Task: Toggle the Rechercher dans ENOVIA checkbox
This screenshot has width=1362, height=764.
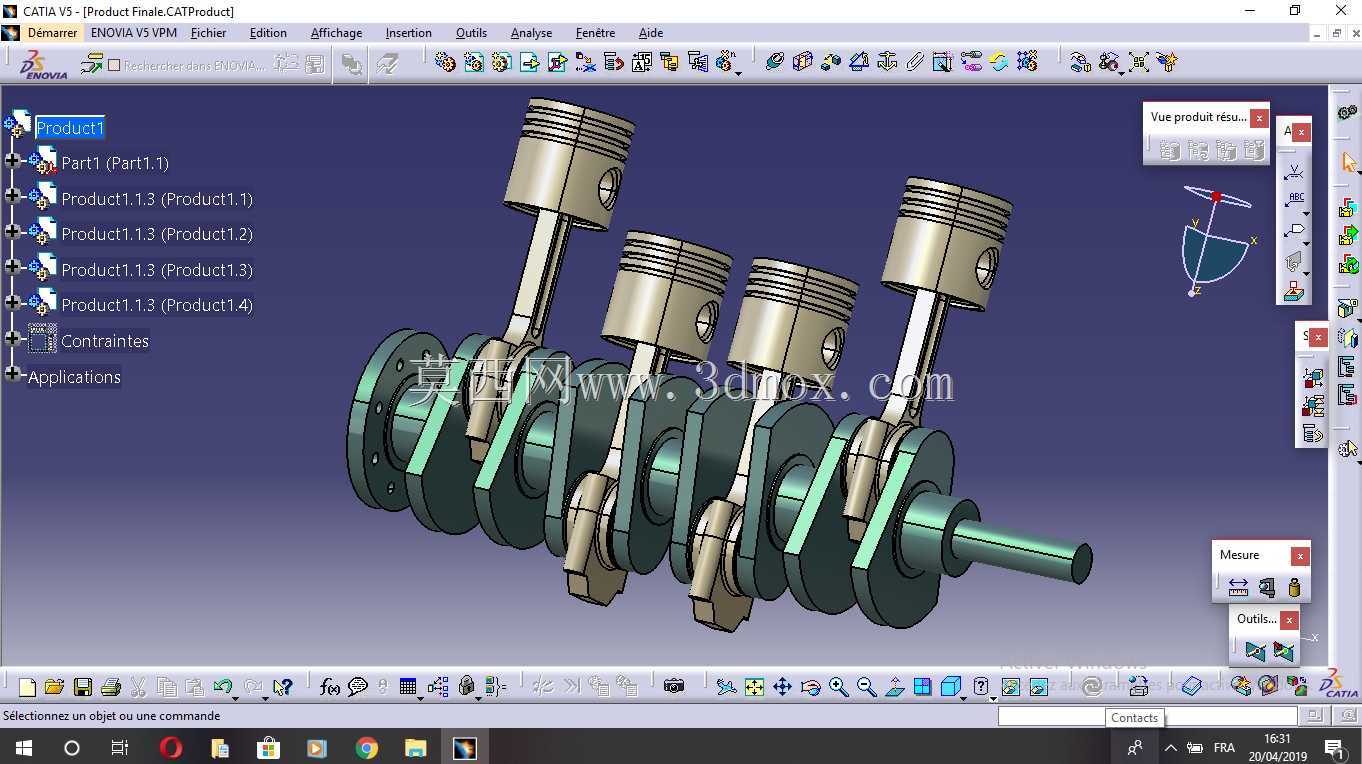Action: point(113,65)
